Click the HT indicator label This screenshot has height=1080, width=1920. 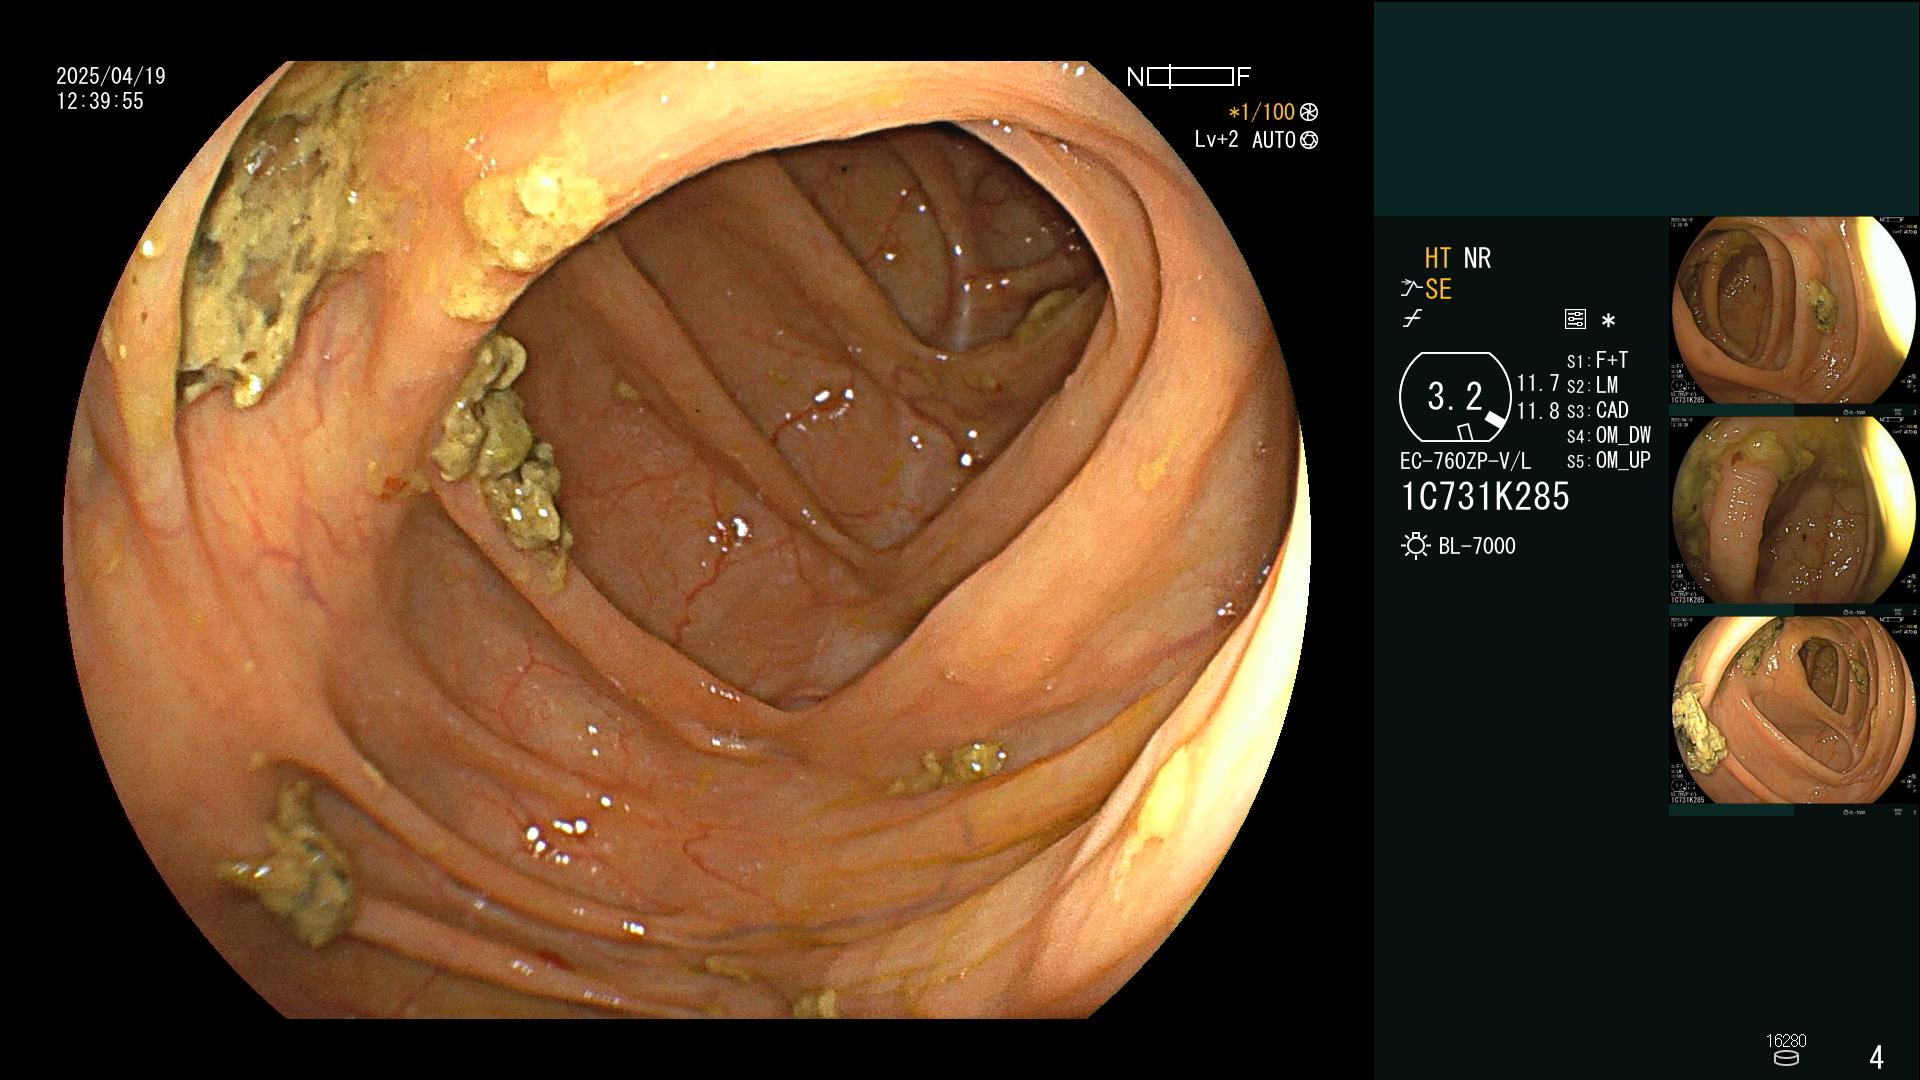[x=1438, y=258]
